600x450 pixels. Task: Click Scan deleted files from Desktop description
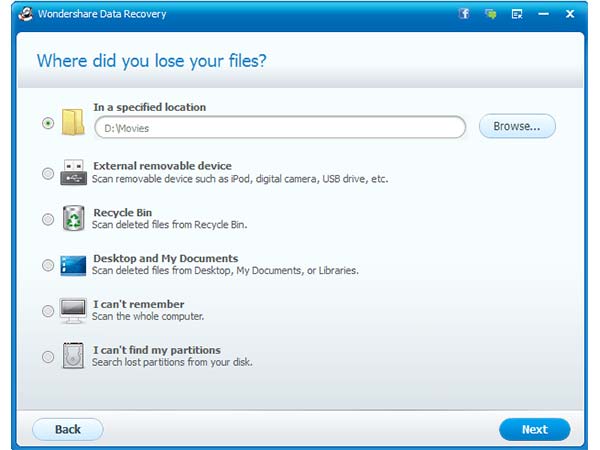pyautogui.click(x=225, y=271)
